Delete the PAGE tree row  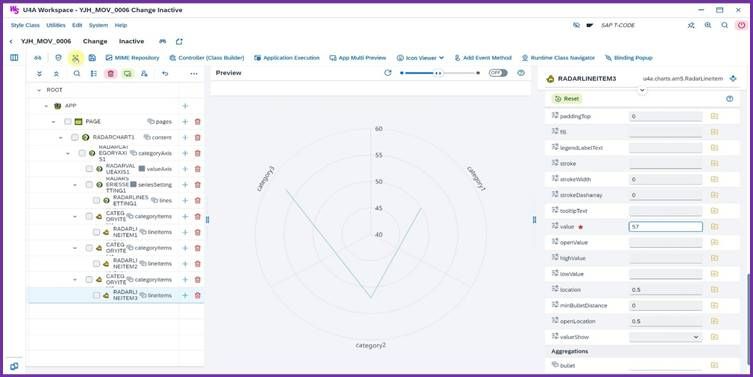(197, 122)
